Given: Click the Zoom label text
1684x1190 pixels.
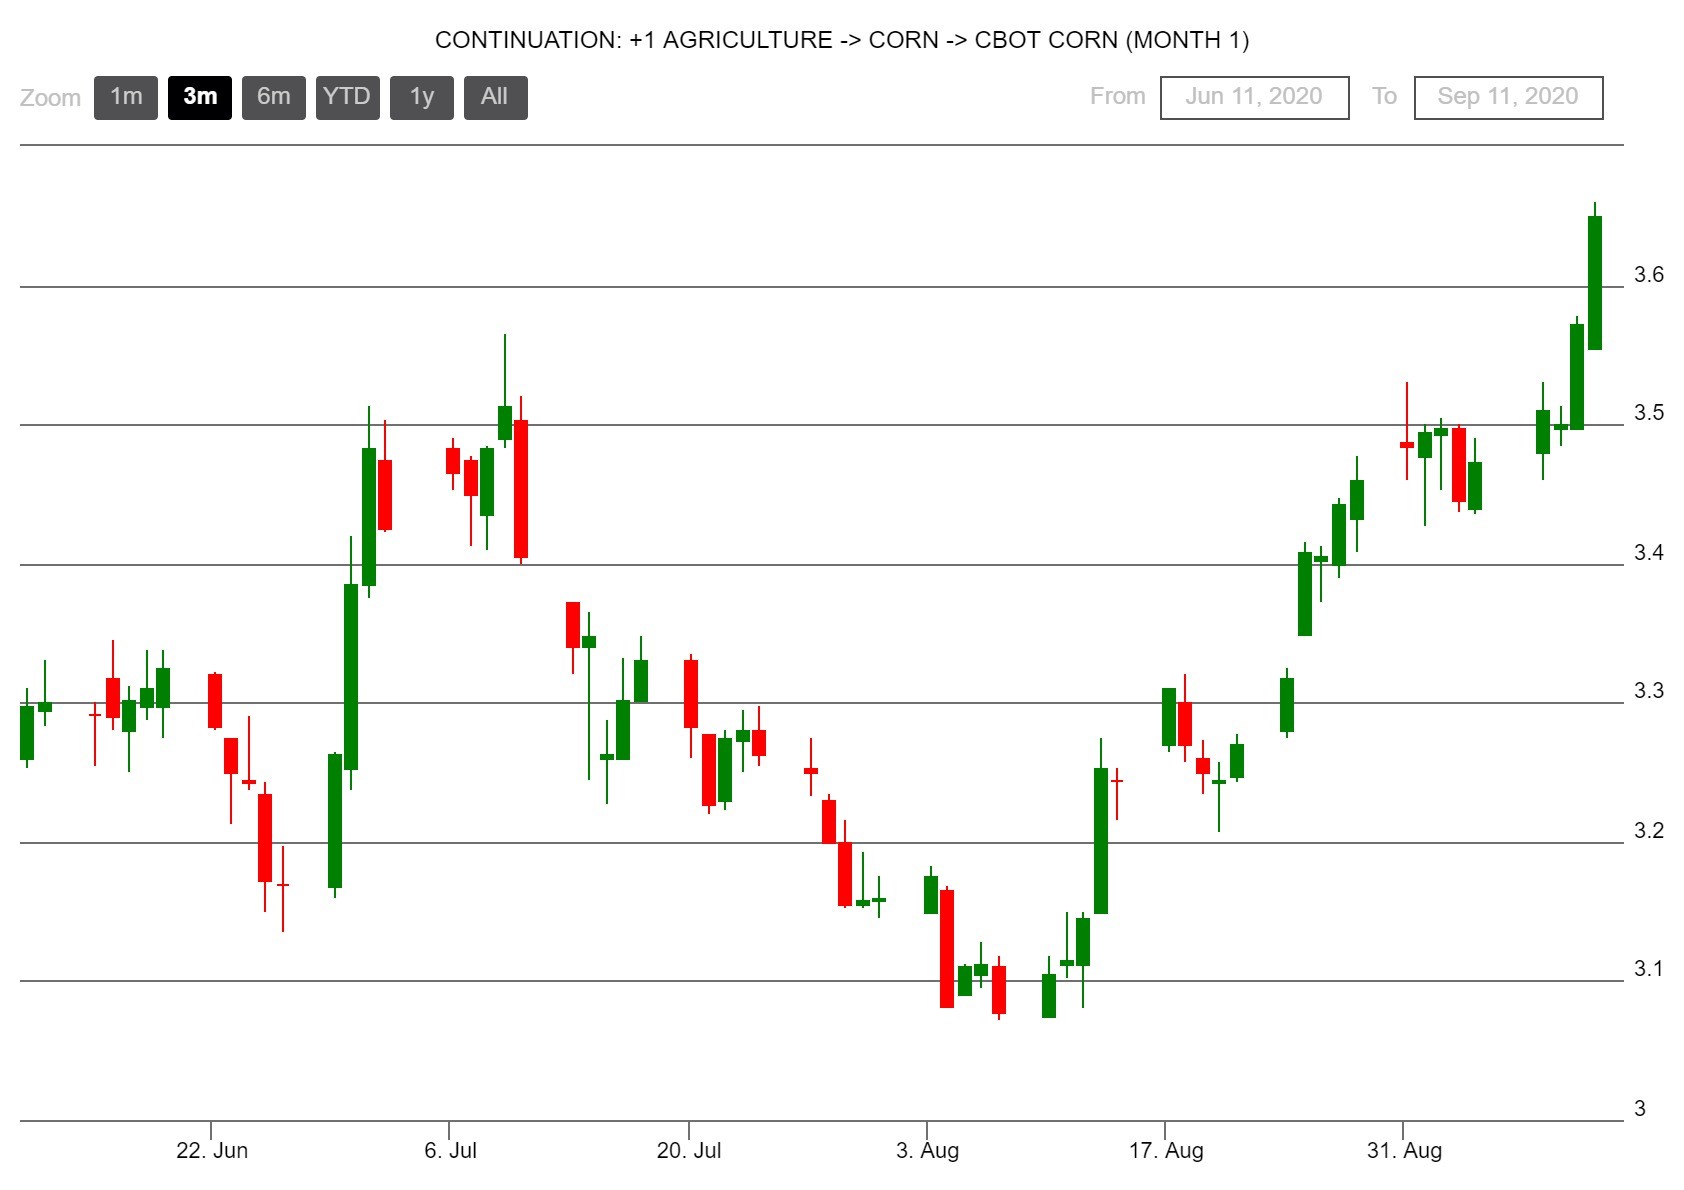Looking at the screenshot, I should (50, 98).
